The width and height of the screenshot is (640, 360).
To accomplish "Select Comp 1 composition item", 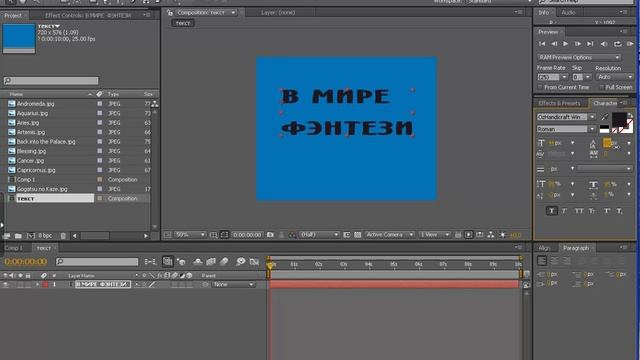I will pyautogui.click(x=25, y=180).
